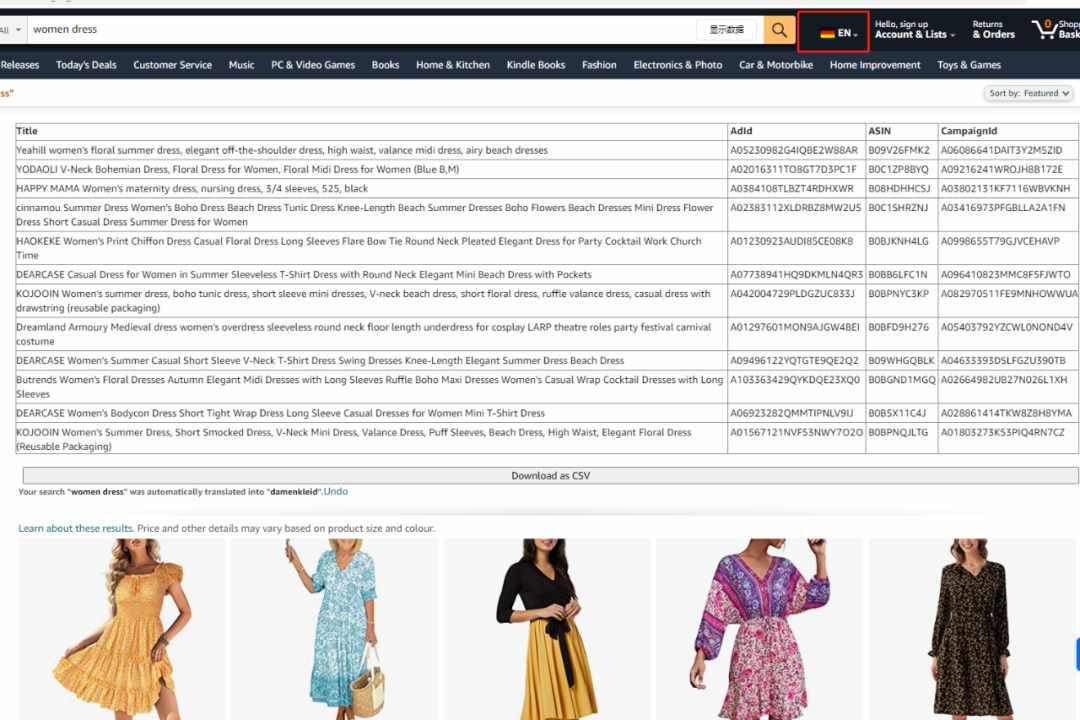Open Electronics & Photo category

click(x=678, y=65)
